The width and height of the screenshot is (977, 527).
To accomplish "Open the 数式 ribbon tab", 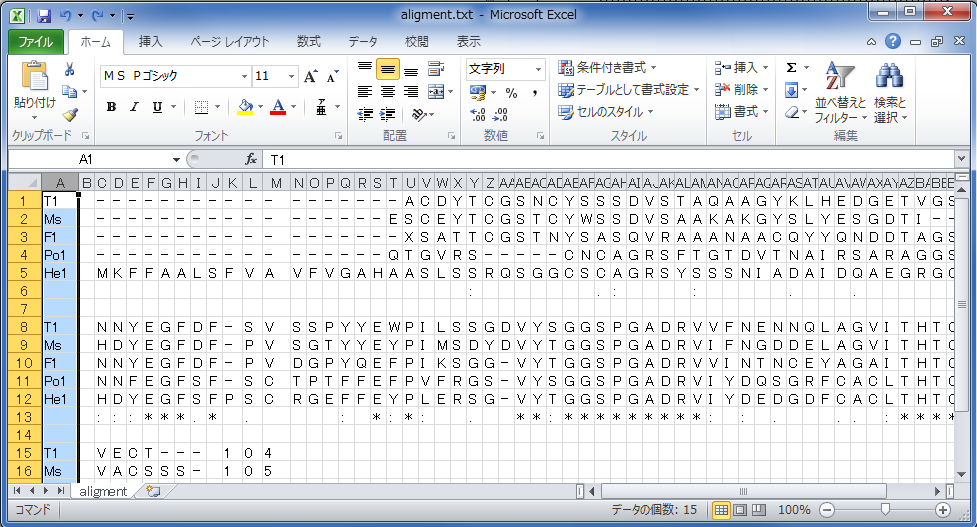I will click(309, 42).
